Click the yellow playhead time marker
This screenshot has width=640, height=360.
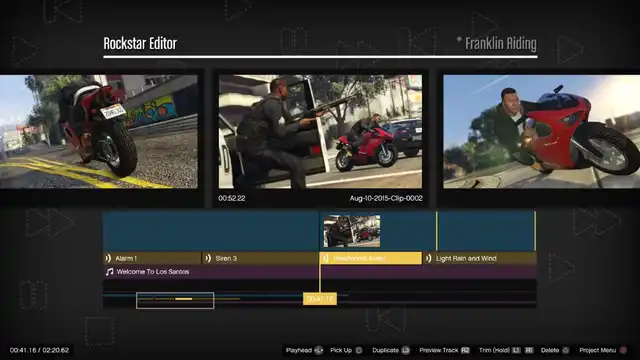320,299
